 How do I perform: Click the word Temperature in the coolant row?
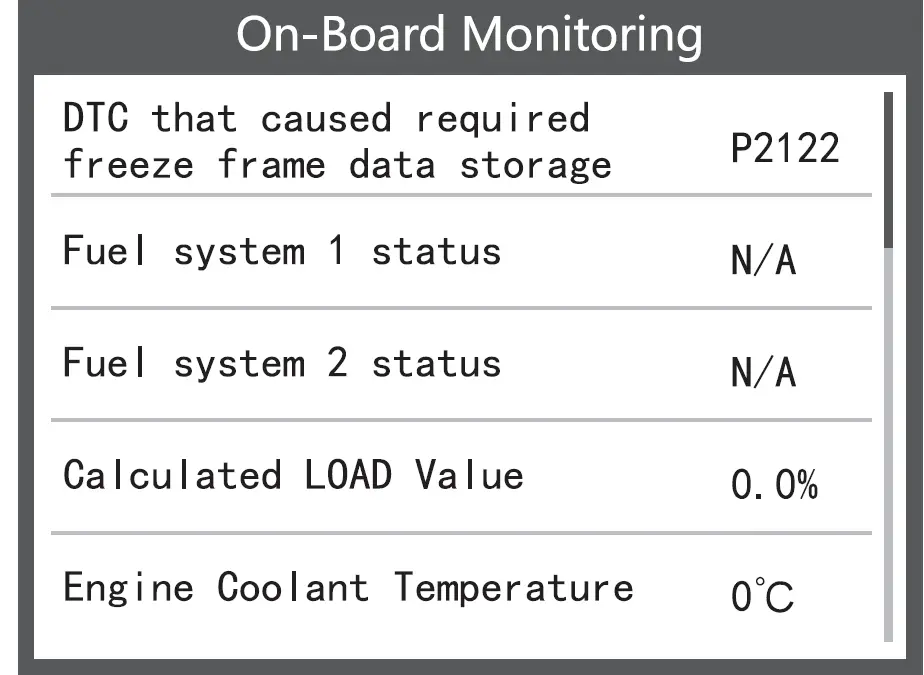click(x=513, y=587)
